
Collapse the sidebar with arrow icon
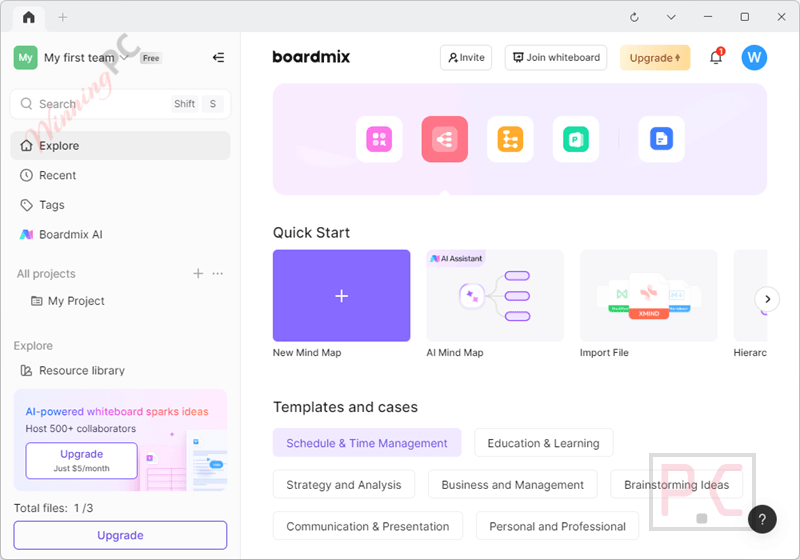coord(218,58)
